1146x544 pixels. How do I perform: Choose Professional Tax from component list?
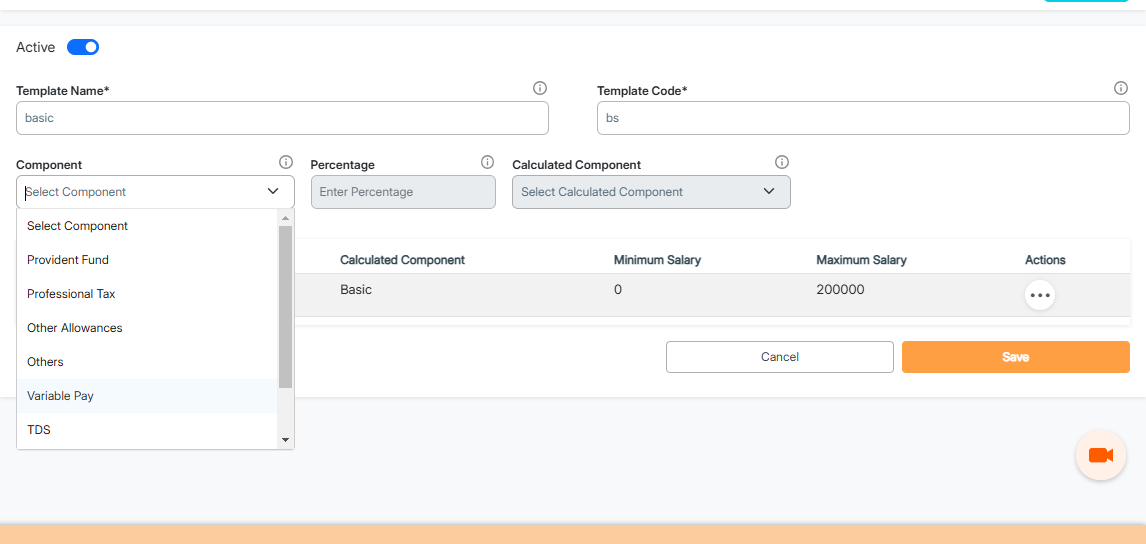click(x=72, y=294)
